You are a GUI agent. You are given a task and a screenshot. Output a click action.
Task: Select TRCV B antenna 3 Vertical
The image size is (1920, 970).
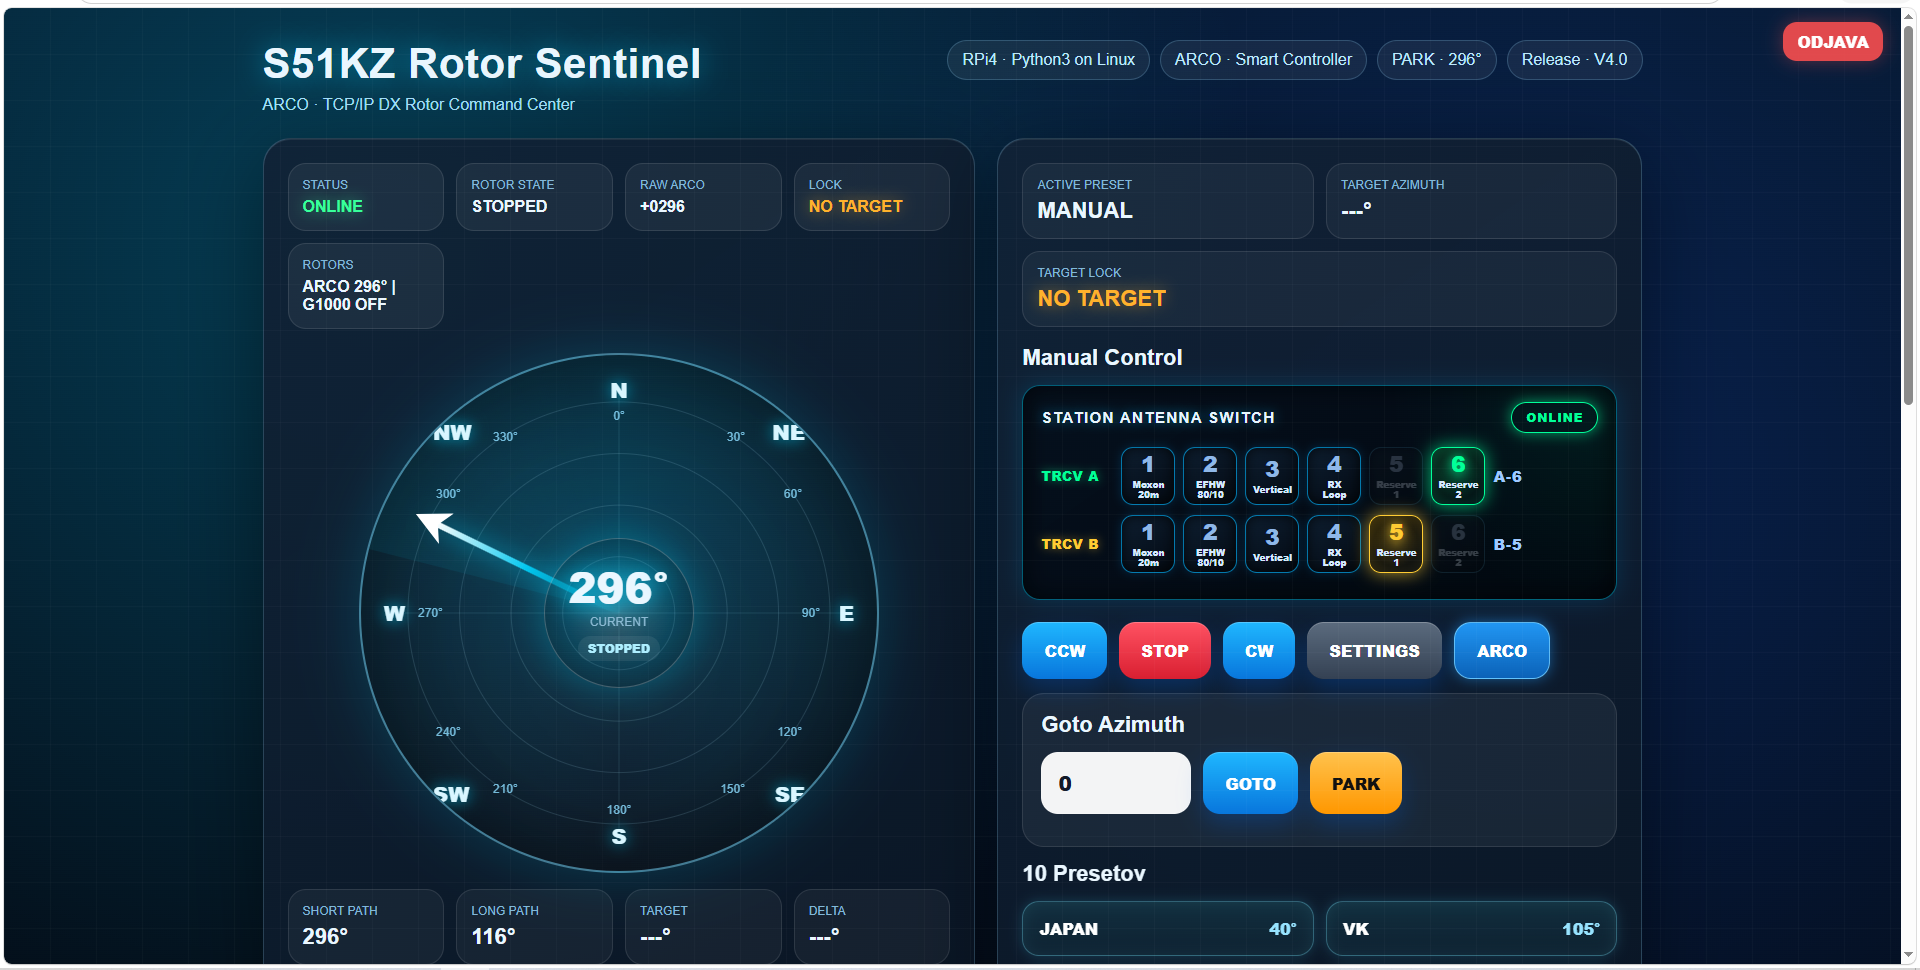[1272, 544]
